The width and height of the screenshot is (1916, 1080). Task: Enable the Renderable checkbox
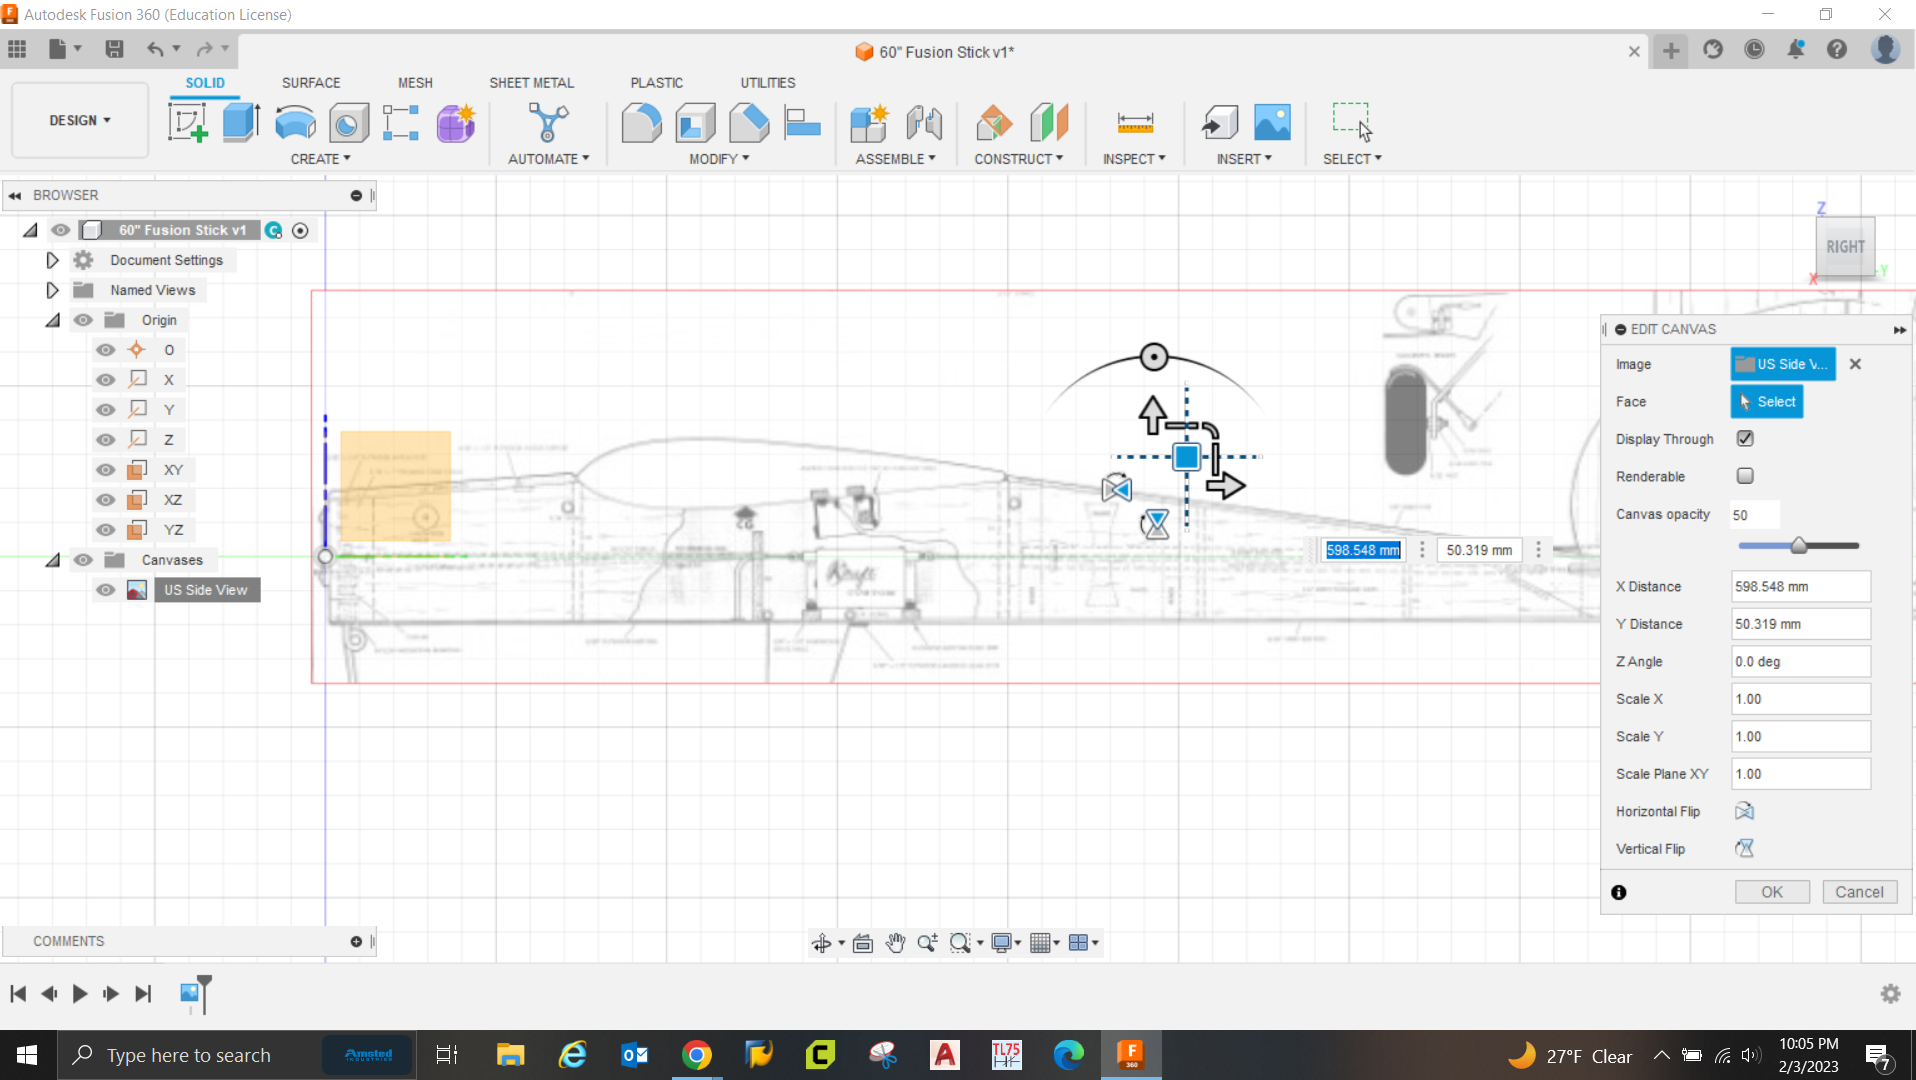tap(1745, 477)
